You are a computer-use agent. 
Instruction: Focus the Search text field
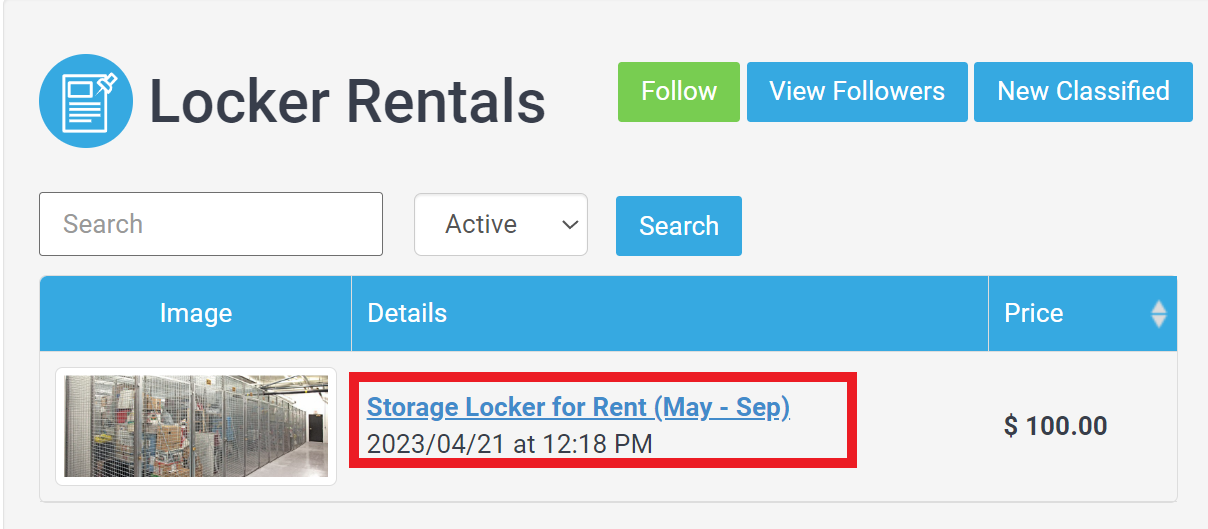[211, 224]
